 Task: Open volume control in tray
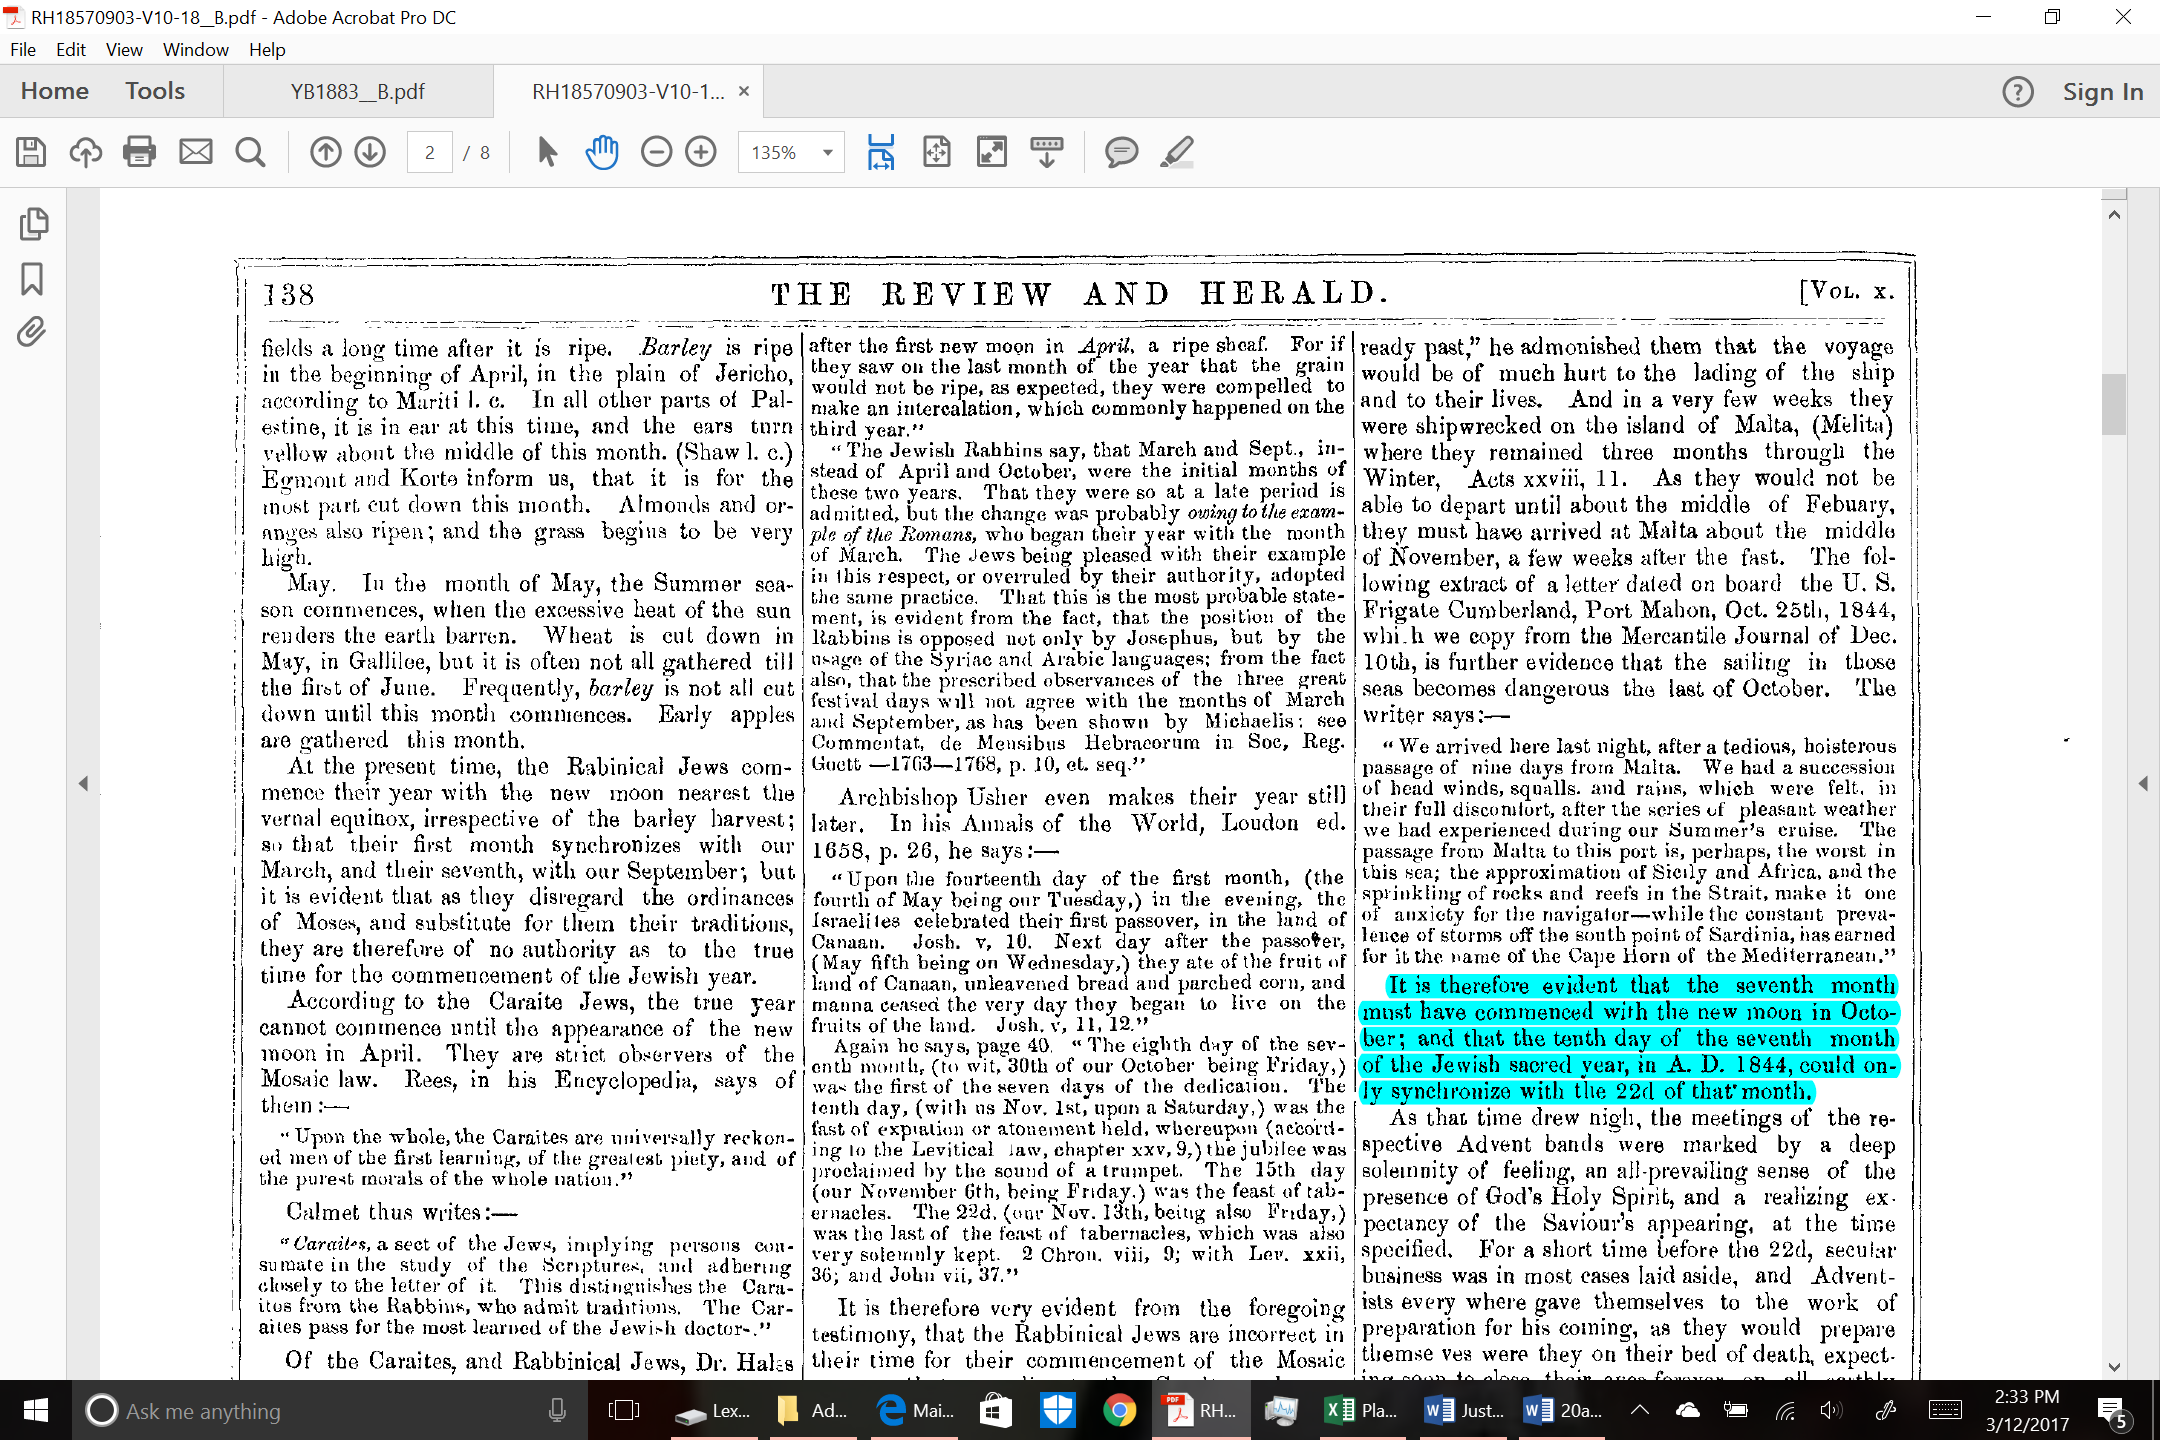(1832, 1410)
